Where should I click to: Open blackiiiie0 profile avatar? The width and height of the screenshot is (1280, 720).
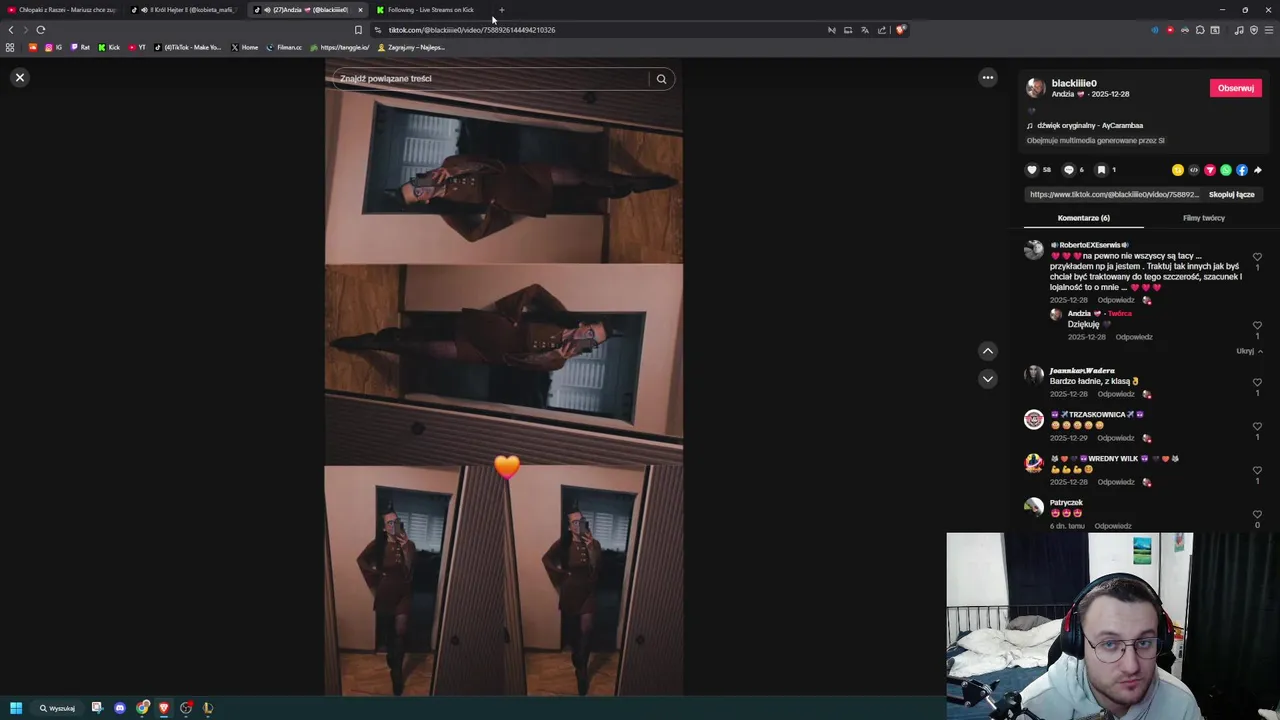[x=1036, y=88]
